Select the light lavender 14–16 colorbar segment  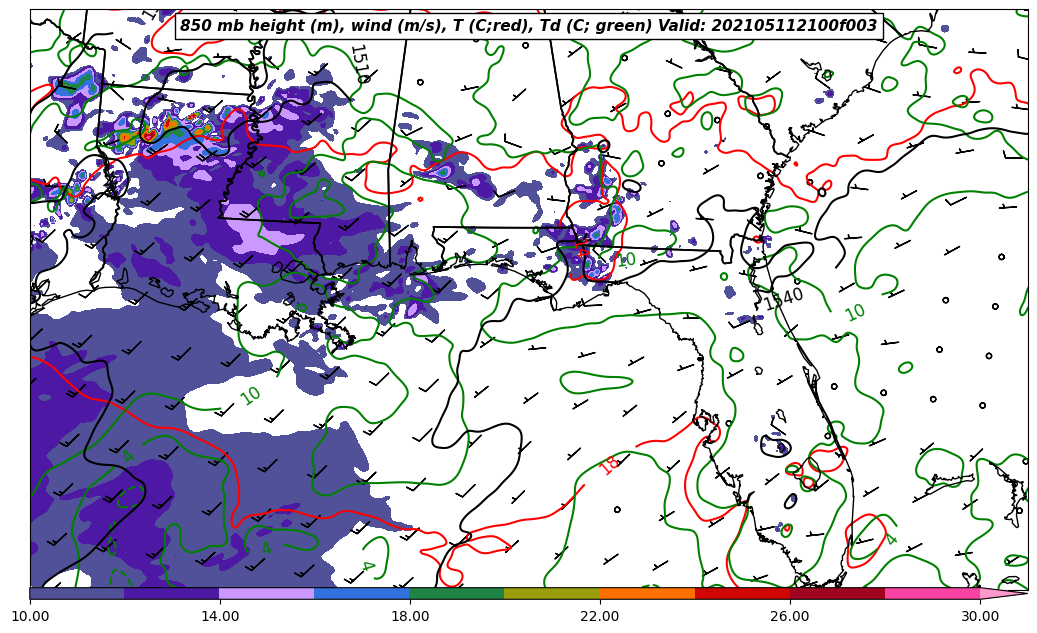(267, 593)
